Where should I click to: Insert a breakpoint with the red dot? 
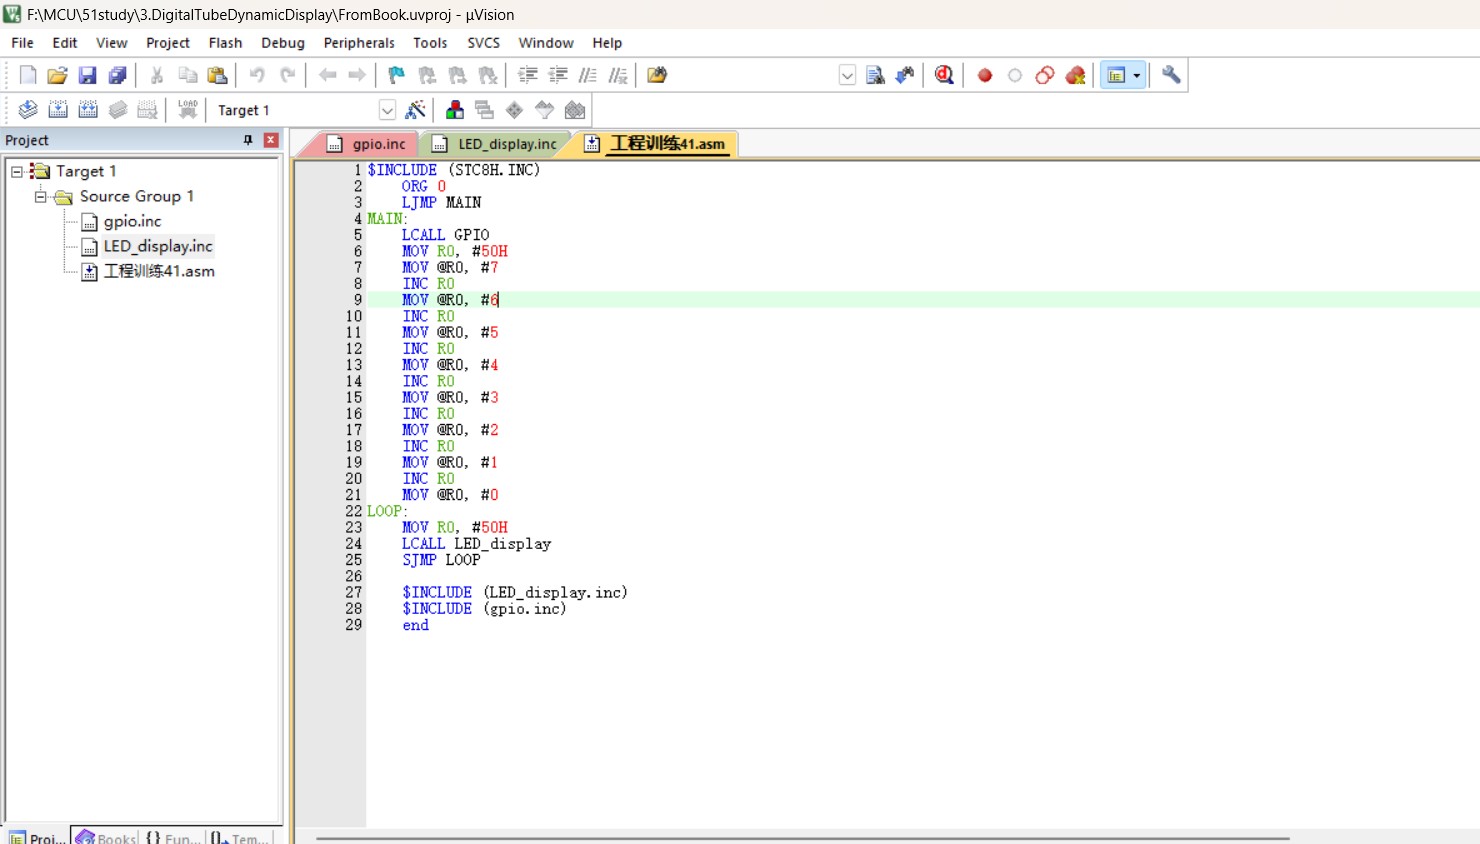click(985, 75)
